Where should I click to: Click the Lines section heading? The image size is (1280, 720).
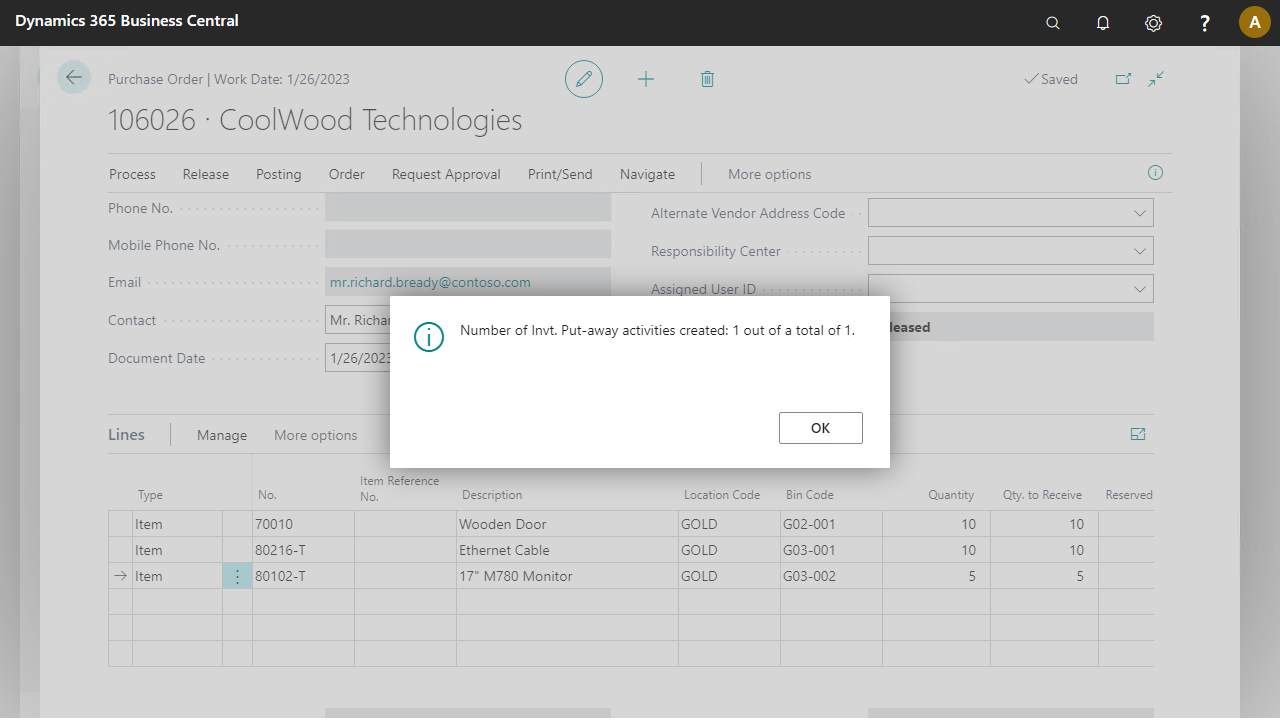pos(126,435)
